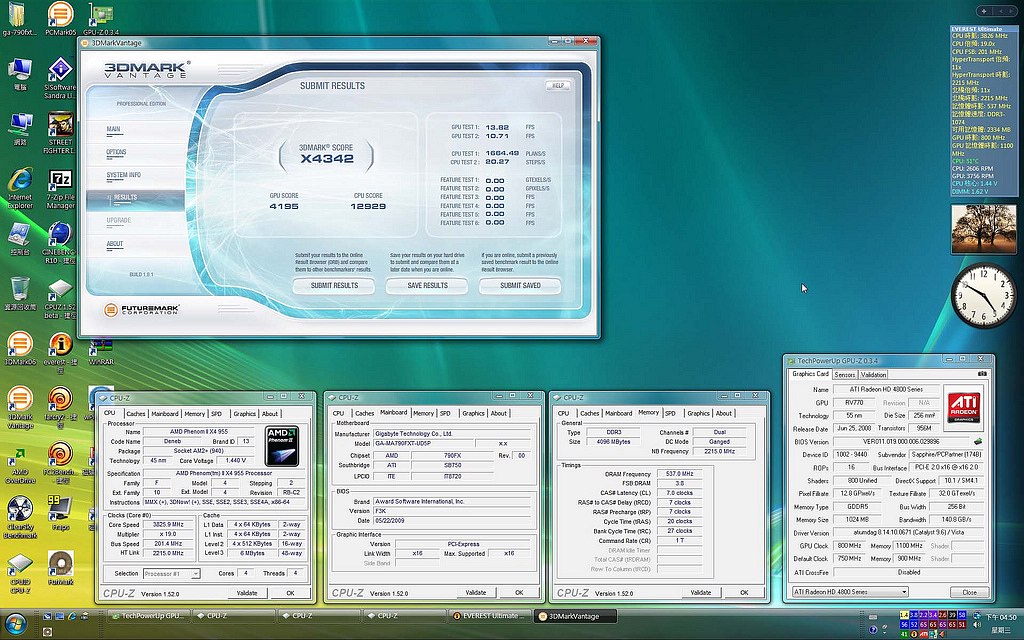Open the ClearSky Benchmark desktop icon
Screen dimensions: 1024x640
[x=20, y=517]
